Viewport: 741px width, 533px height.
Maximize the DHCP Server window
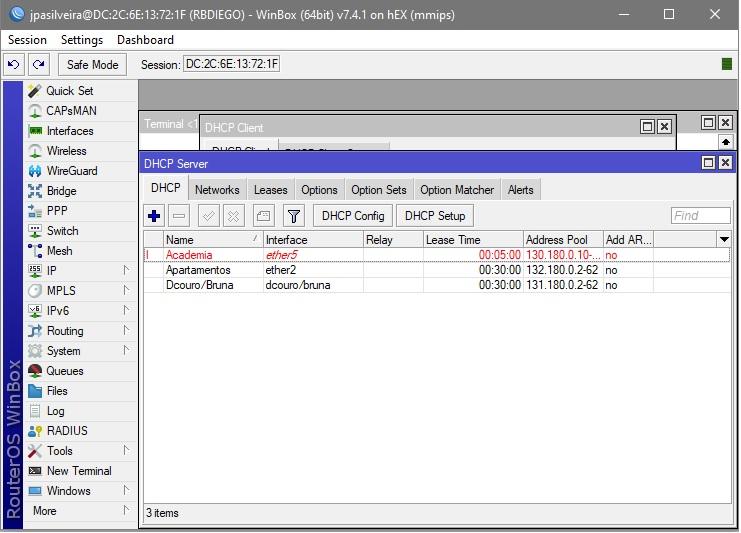coord(708,163)
